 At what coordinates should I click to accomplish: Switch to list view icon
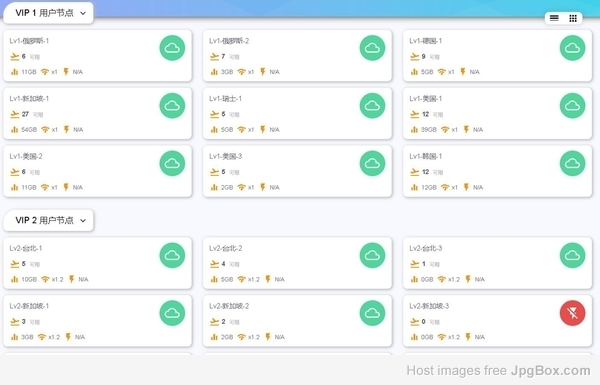pos(554,18)
